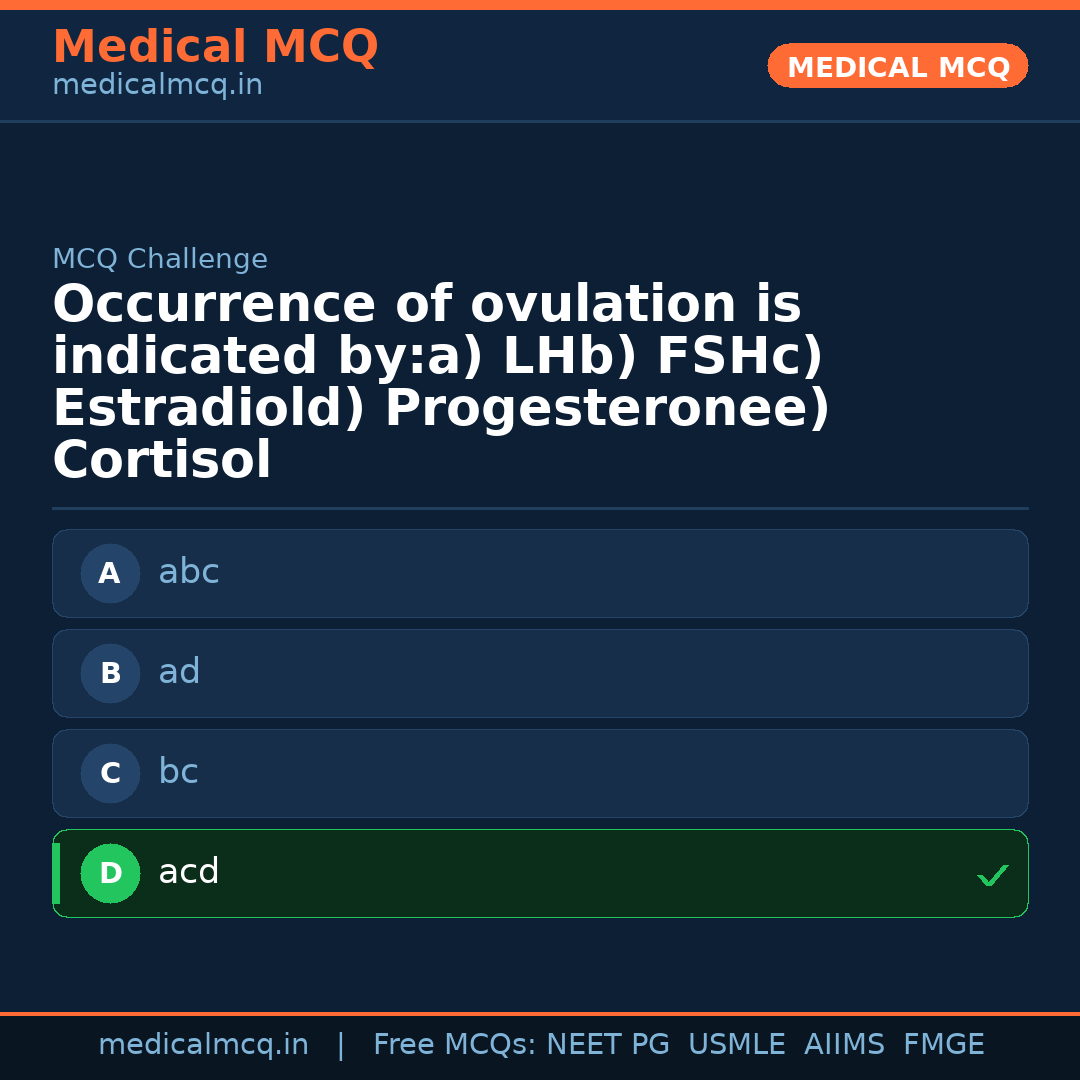Image resolution: width=1080 pixels, height=1080 pixels.
Task: Click the MCQ Challenge label
Action: [160, 258]
